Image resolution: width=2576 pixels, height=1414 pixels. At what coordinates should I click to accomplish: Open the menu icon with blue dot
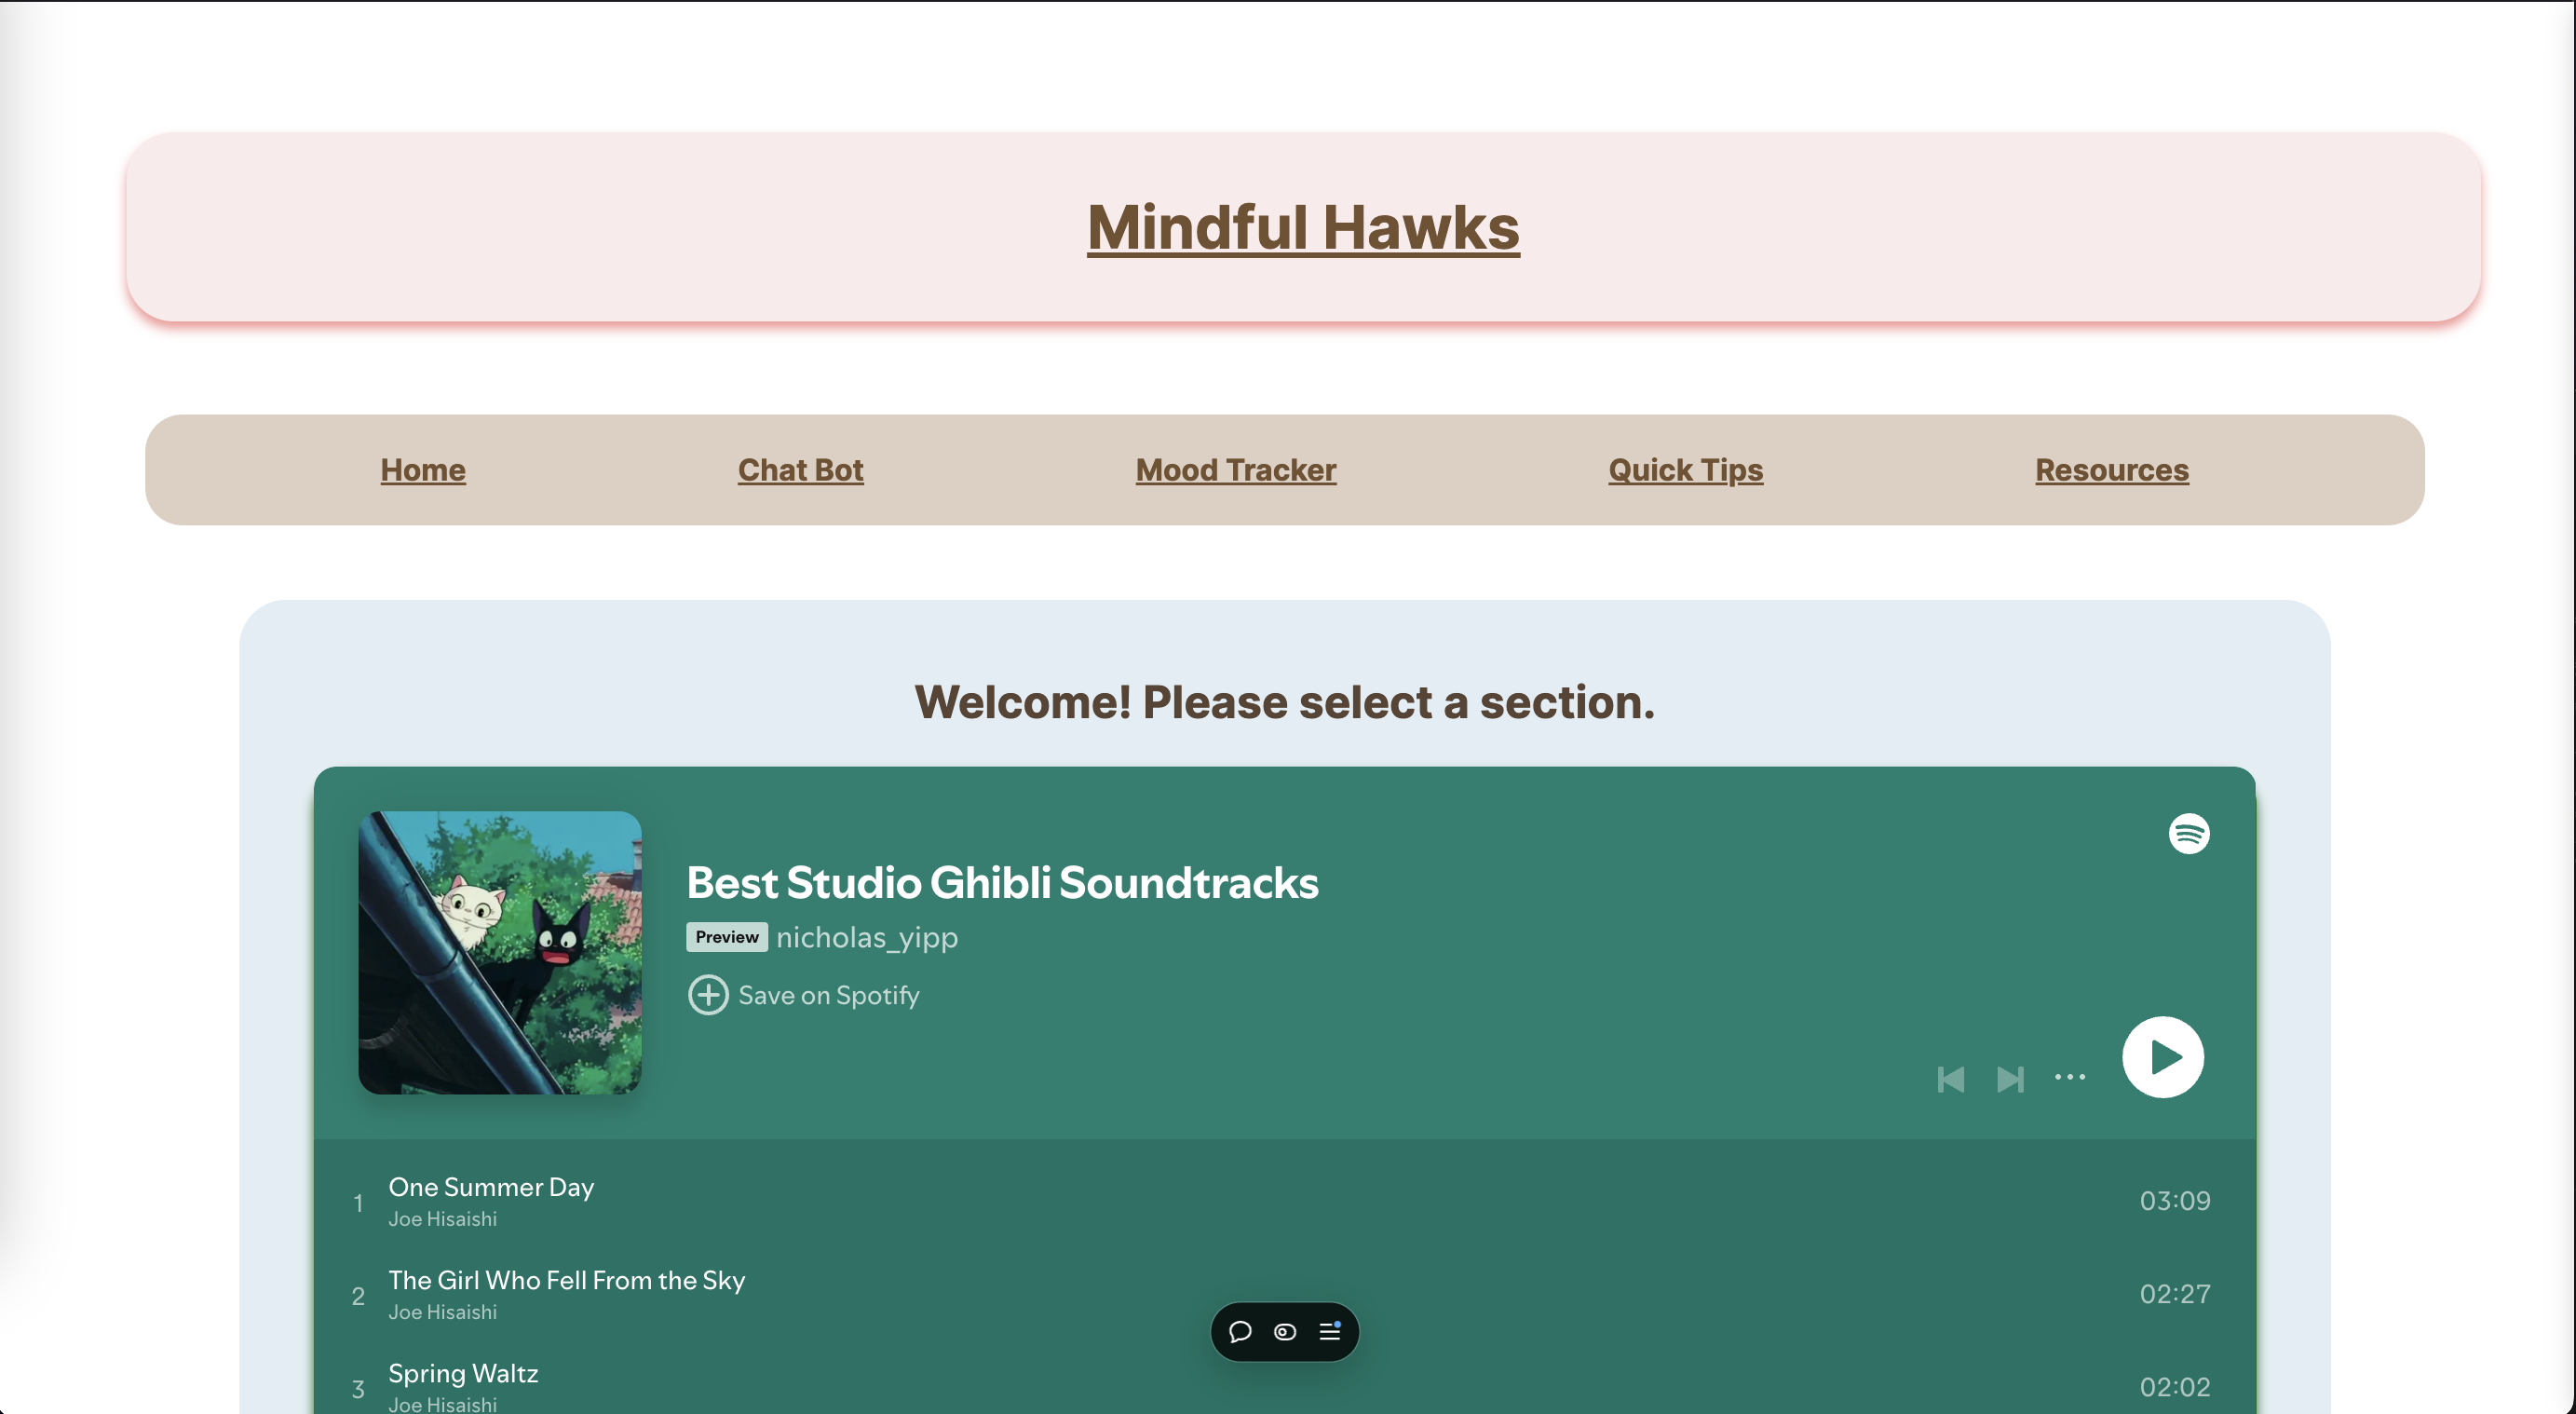click(x=1330, y=1331)
